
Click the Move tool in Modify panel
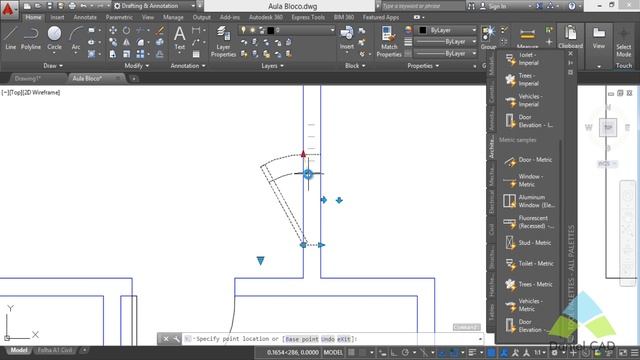[x=113, y=30]
